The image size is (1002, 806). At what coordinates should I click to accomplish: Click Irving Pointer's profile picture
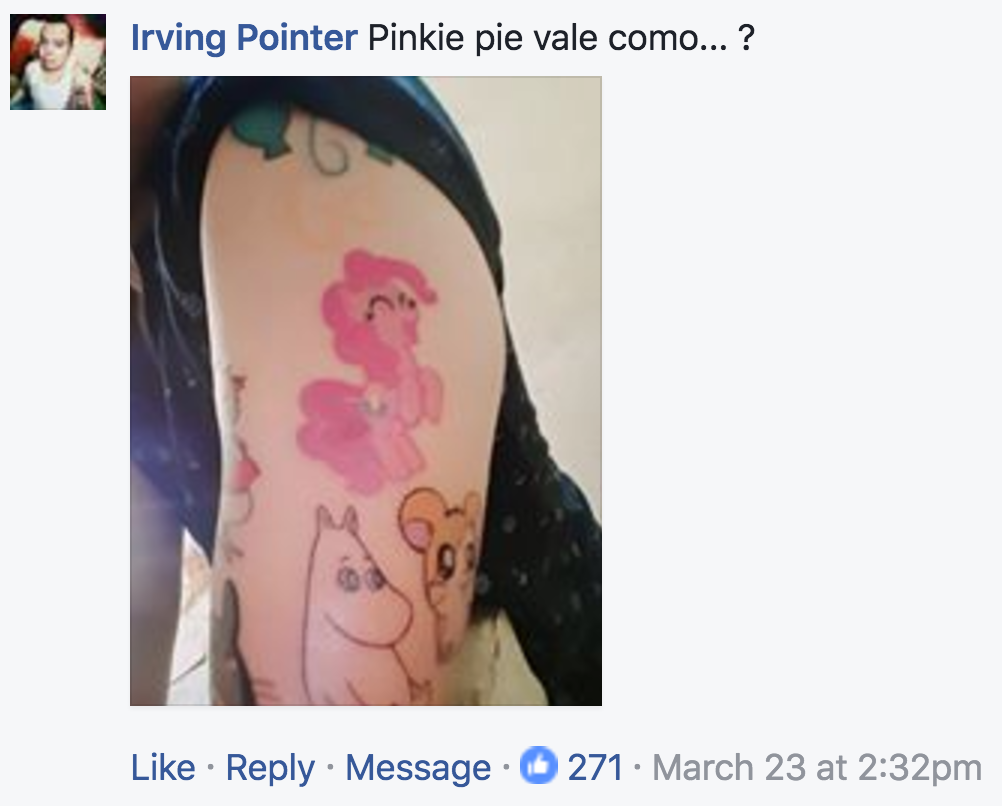coord(58,62)
